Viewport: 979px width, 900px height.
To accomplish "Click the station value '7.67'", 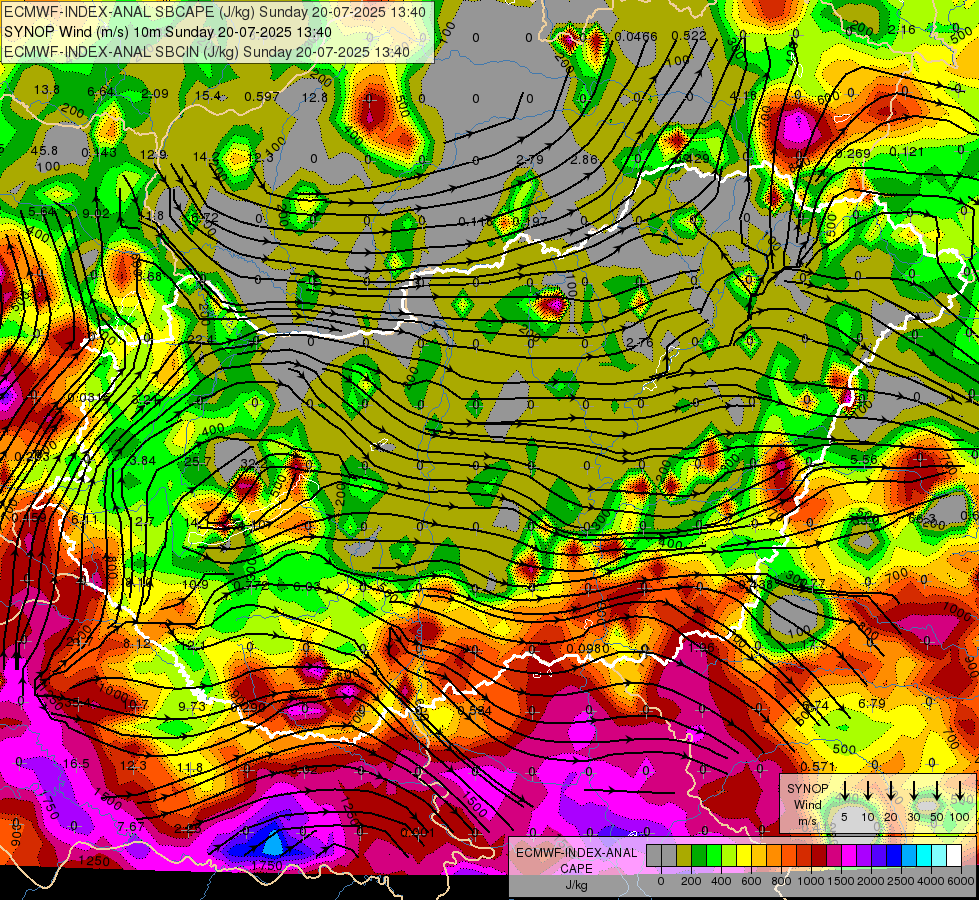I will tap(131, 826).
